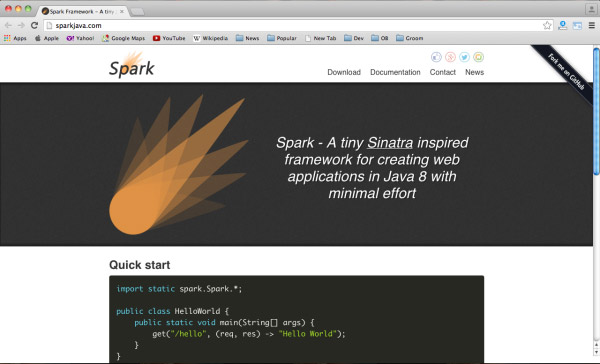
Task: Click the user profile icon in title bar
Action: pyautogui.click(x=592, y=9)
